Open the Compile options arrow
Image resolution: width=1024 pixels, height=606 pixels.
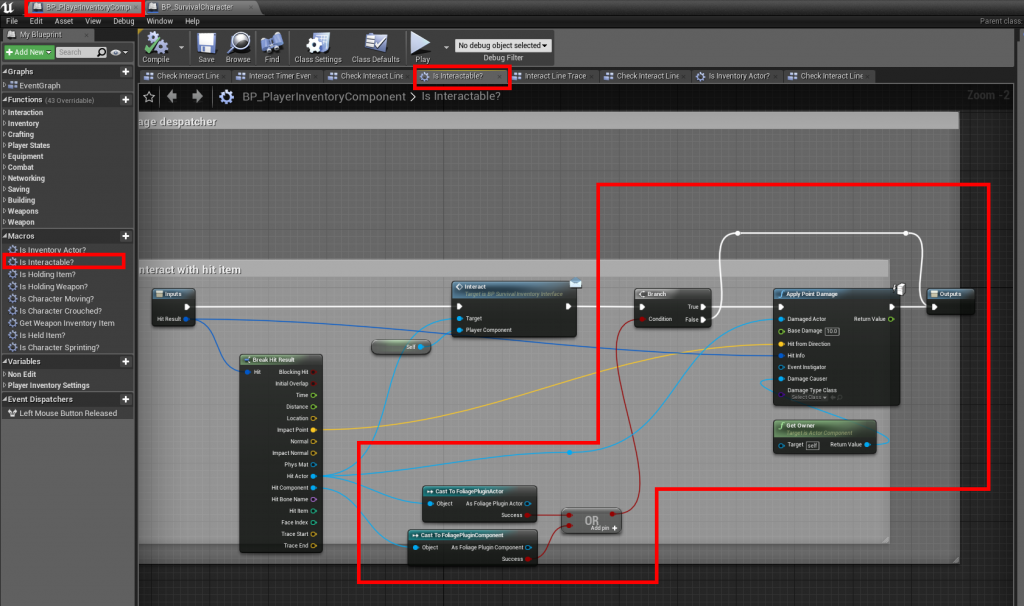pos(181,47)
